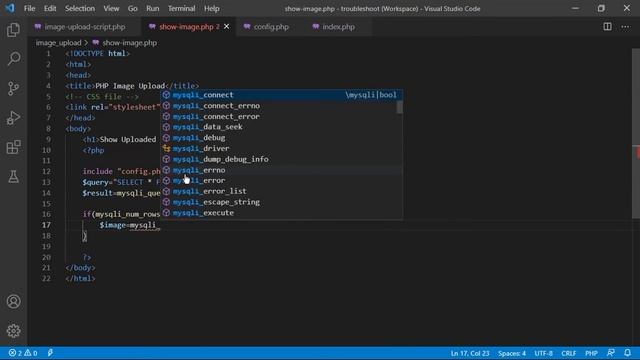
Task: Switch to config.php tab
Action: (271, 27)
